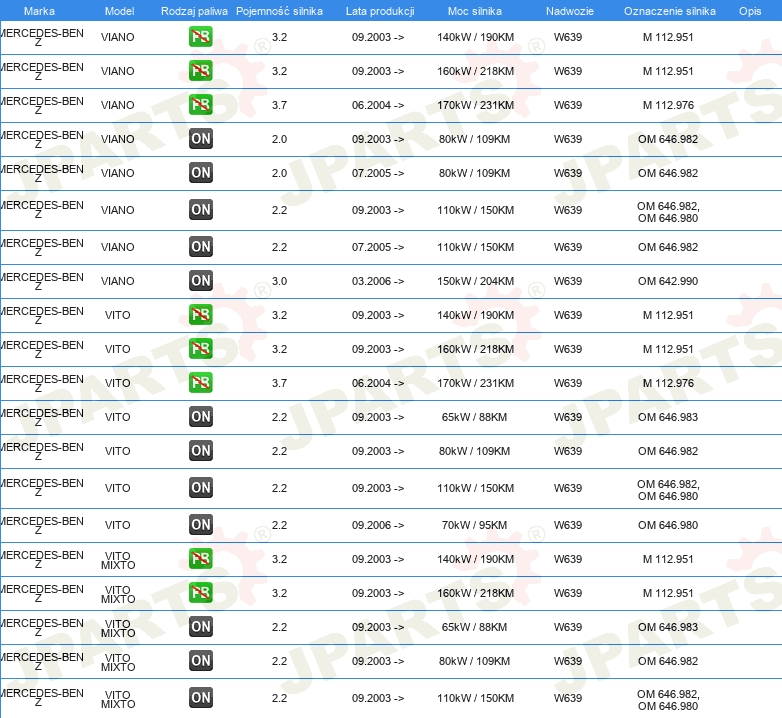
Task: Click the Oznaczenie silnika column header
Action: click(670, 11)
